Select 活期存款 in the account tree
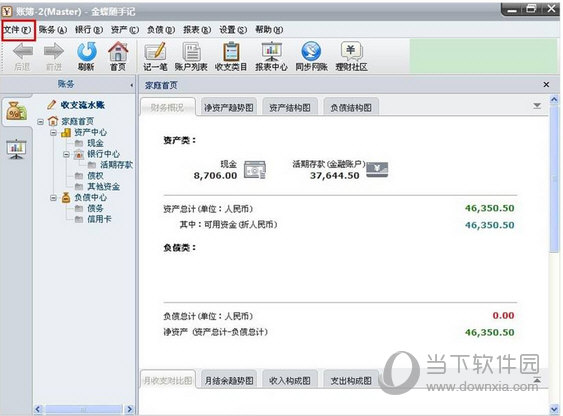 coord(116,165)
